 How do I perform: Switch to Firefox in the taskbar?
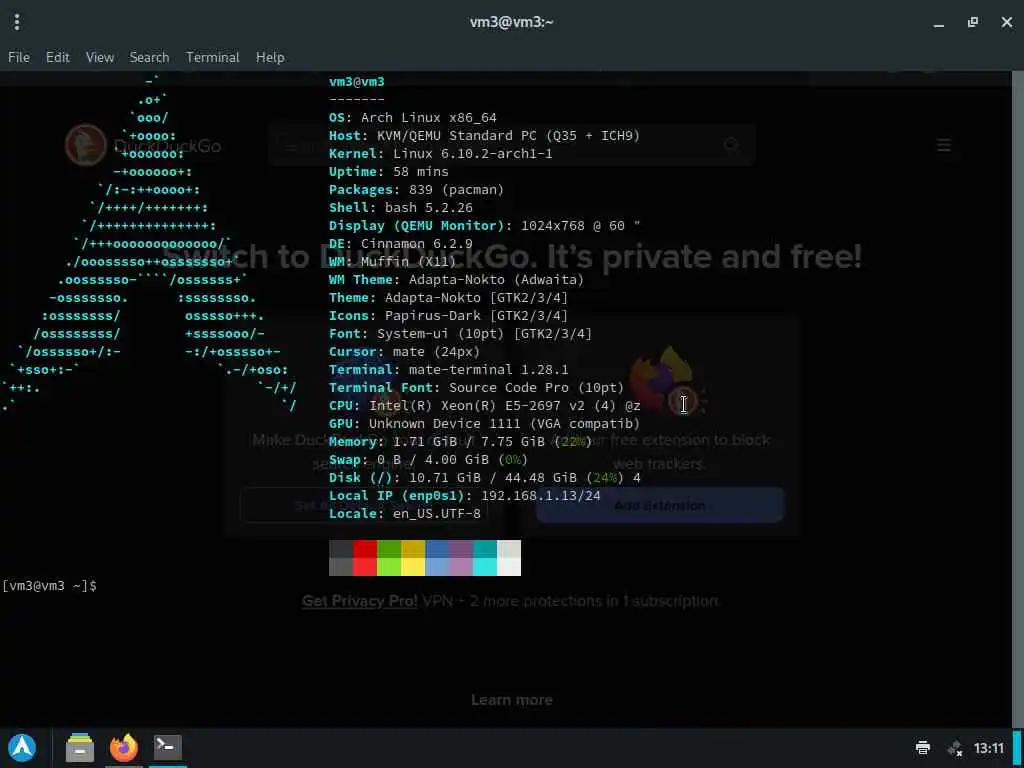[123, 748]
